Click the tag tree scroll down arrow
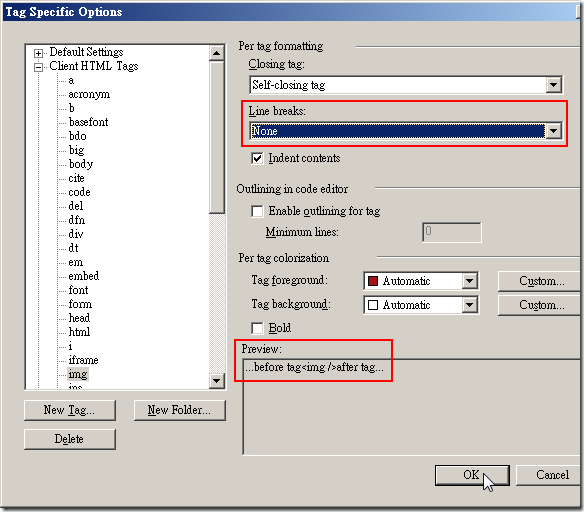Viewport: 584px width, 512px height. coord(216,381)
